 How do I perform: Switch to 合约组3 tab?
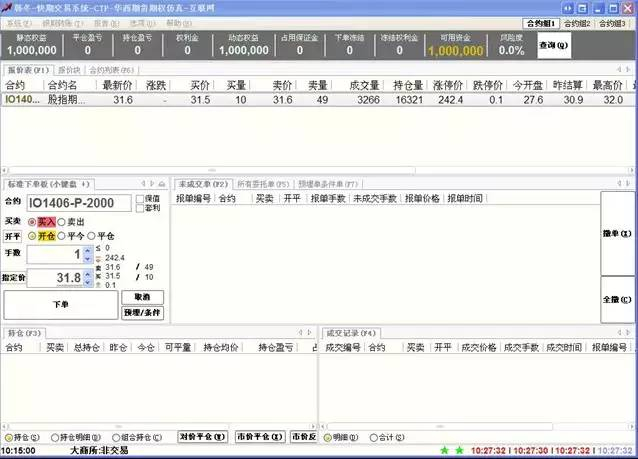click(612, 24)
